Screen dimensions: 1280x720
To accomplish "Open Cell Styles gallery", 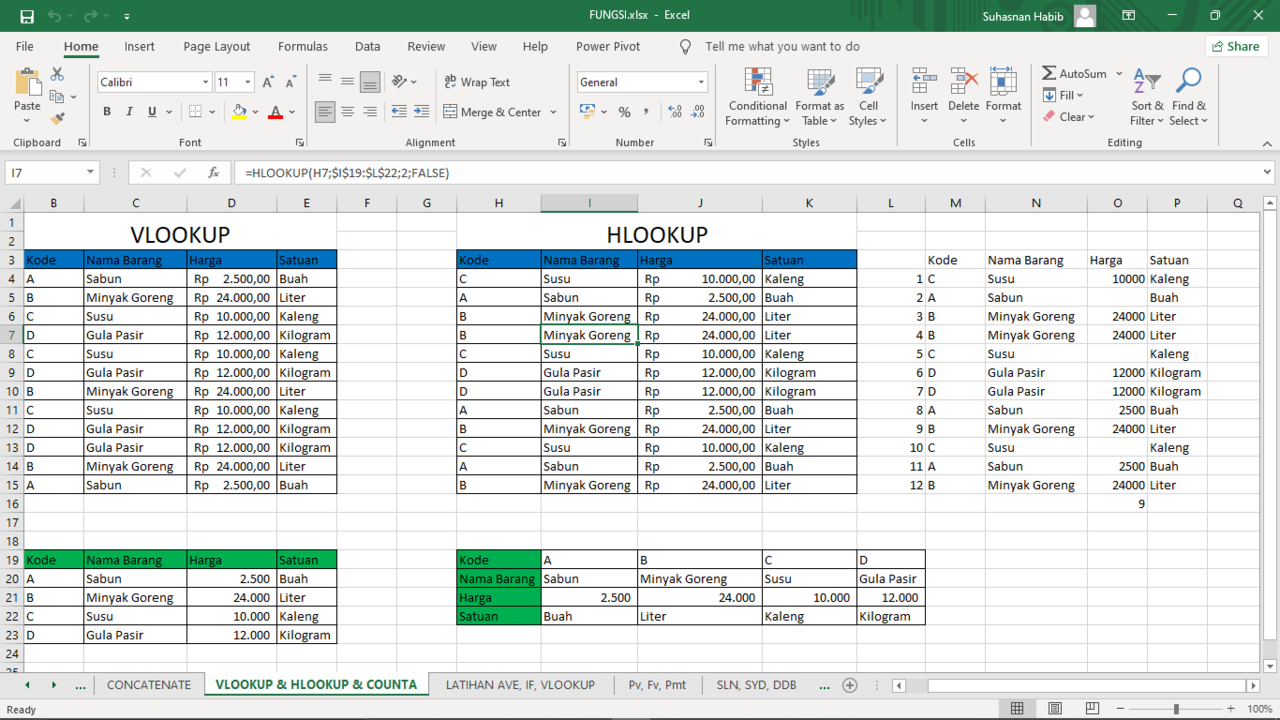I will pos(868,98).
